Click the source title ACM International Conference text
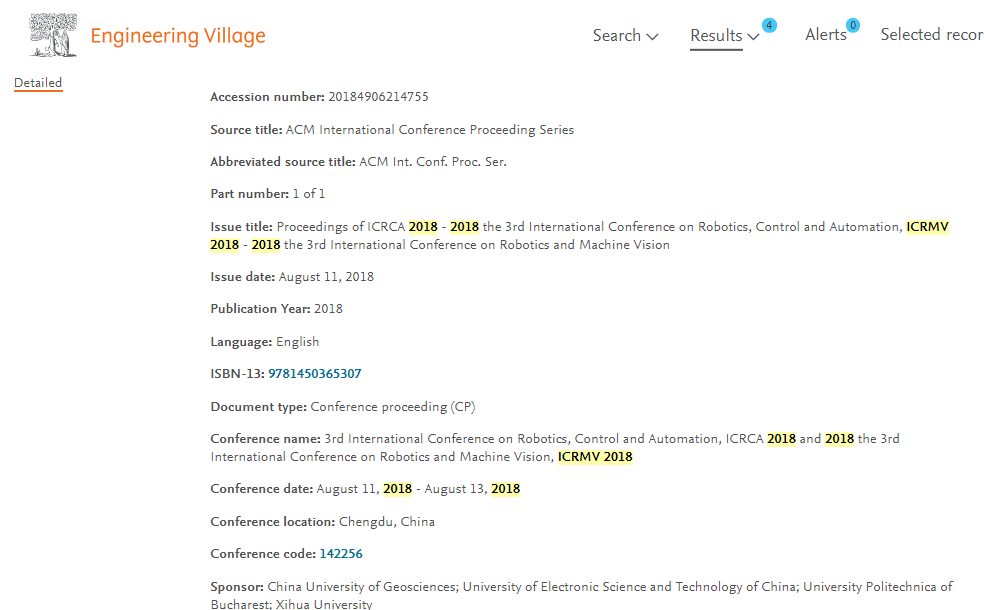 pos(430,129)
